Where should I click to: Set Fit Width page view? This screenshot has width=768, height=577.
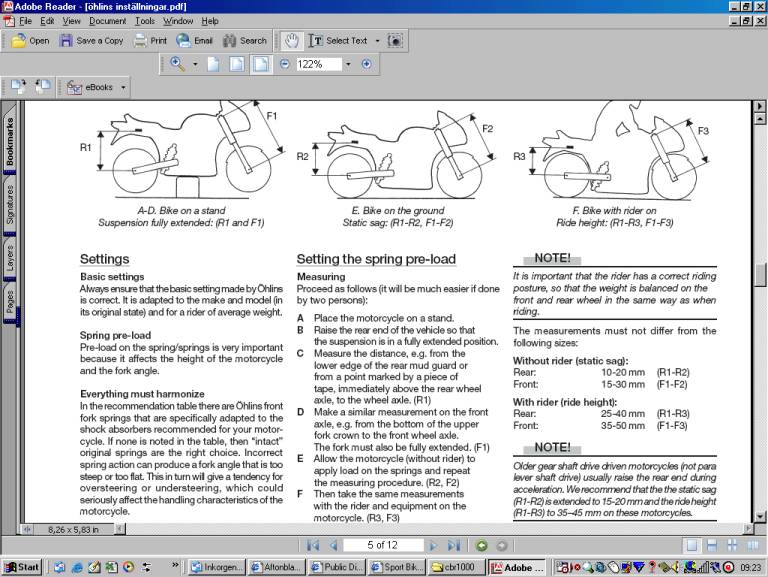pos(261,64)
